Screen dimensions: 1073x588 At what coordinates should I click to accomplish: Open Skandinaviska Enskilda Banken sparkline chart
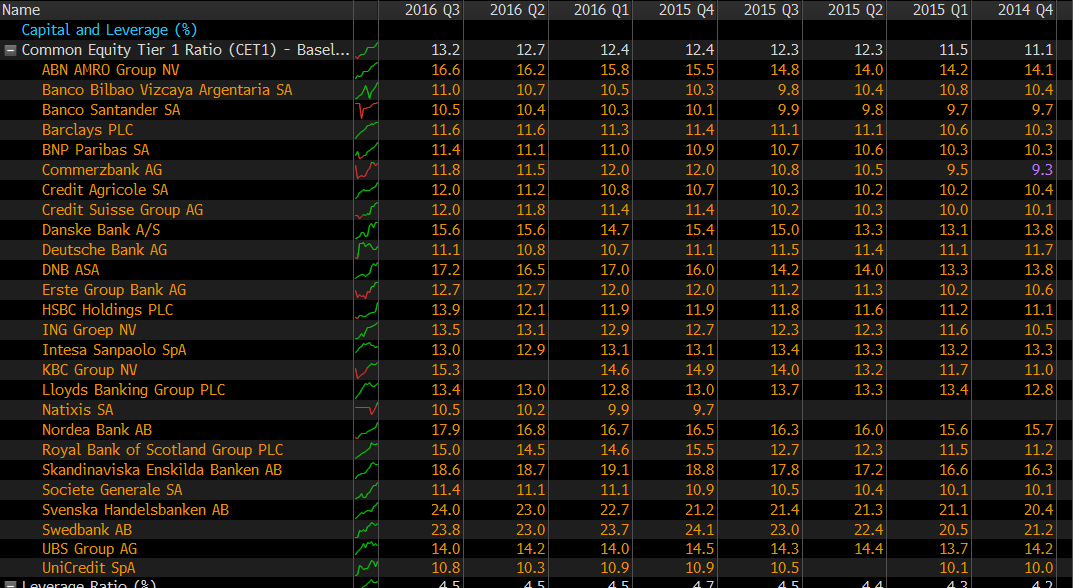[366, 470]
